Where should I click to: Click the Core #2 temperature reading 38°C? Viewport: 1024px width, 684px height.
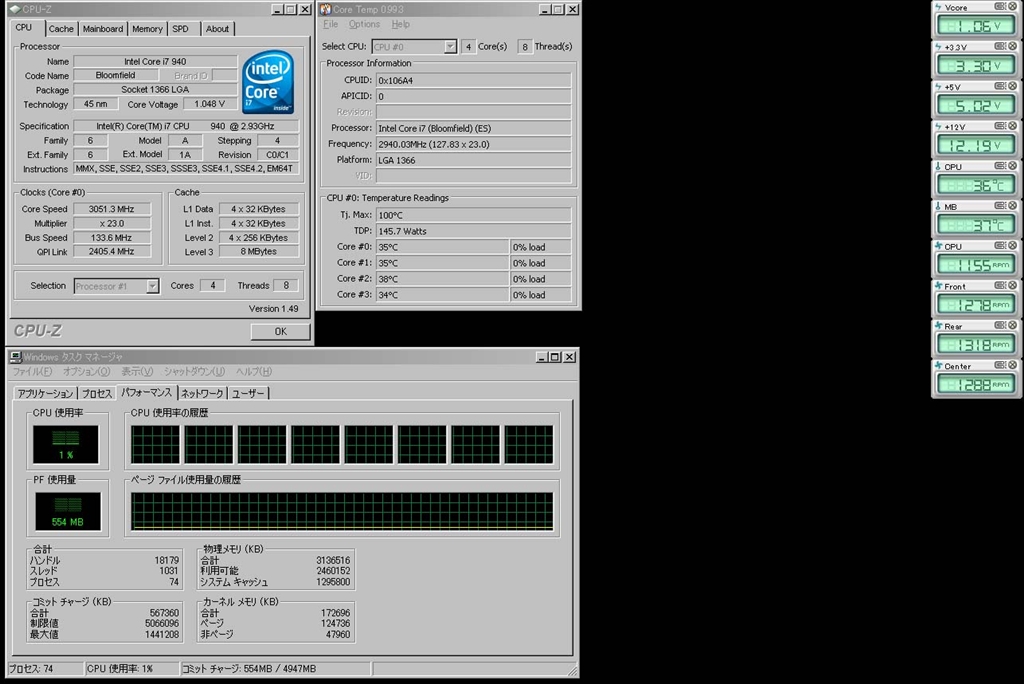[442, 279]
